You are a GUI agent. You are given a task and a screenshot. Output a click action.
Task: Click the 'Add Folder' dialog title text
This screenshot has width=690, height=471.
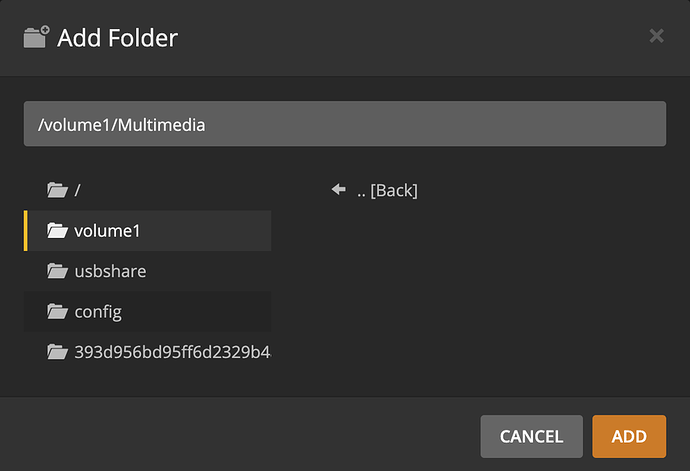coord(117,38)
